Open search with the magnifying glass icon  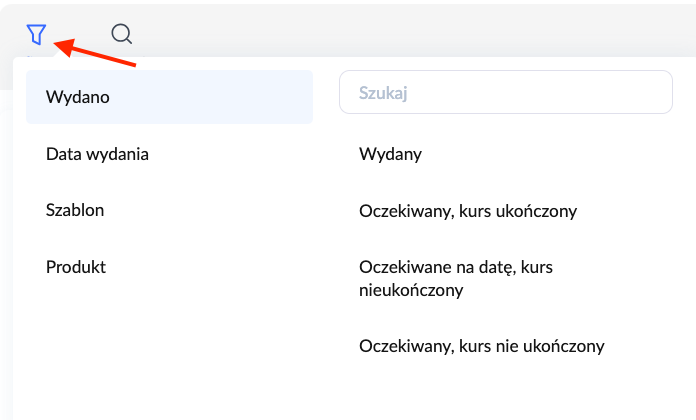(122, 34)
